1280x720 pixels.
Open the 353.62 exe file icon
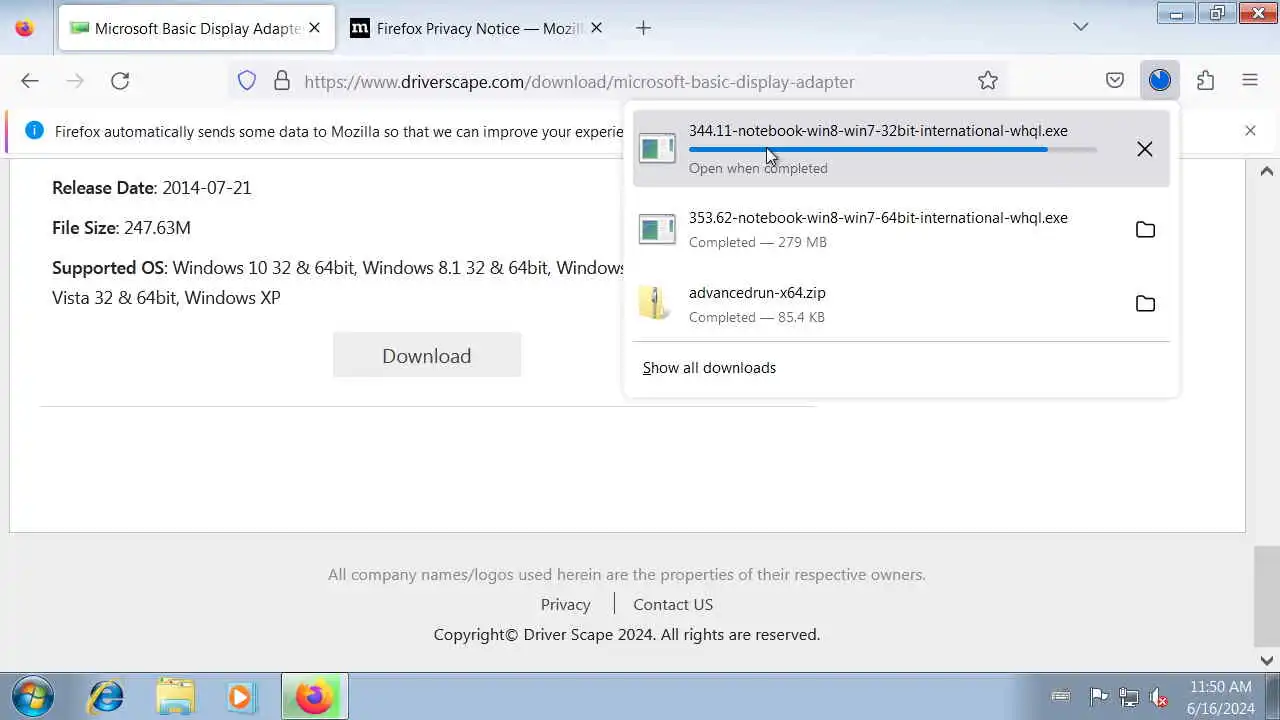(657, 230)
